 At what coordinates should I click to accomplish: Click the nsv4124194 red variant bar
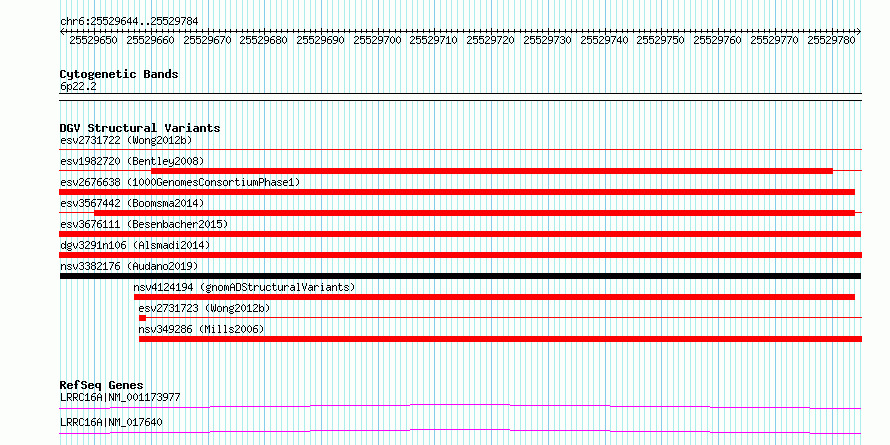(x=494, y=297)
